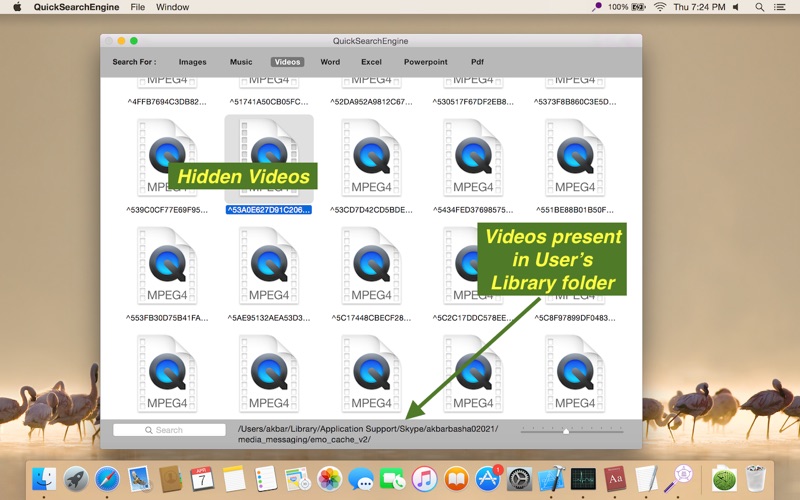The height and width of the screenshot is (500, 800).
Task: Open Spotlight search in menu bar
Action: [x=760, y=7]
